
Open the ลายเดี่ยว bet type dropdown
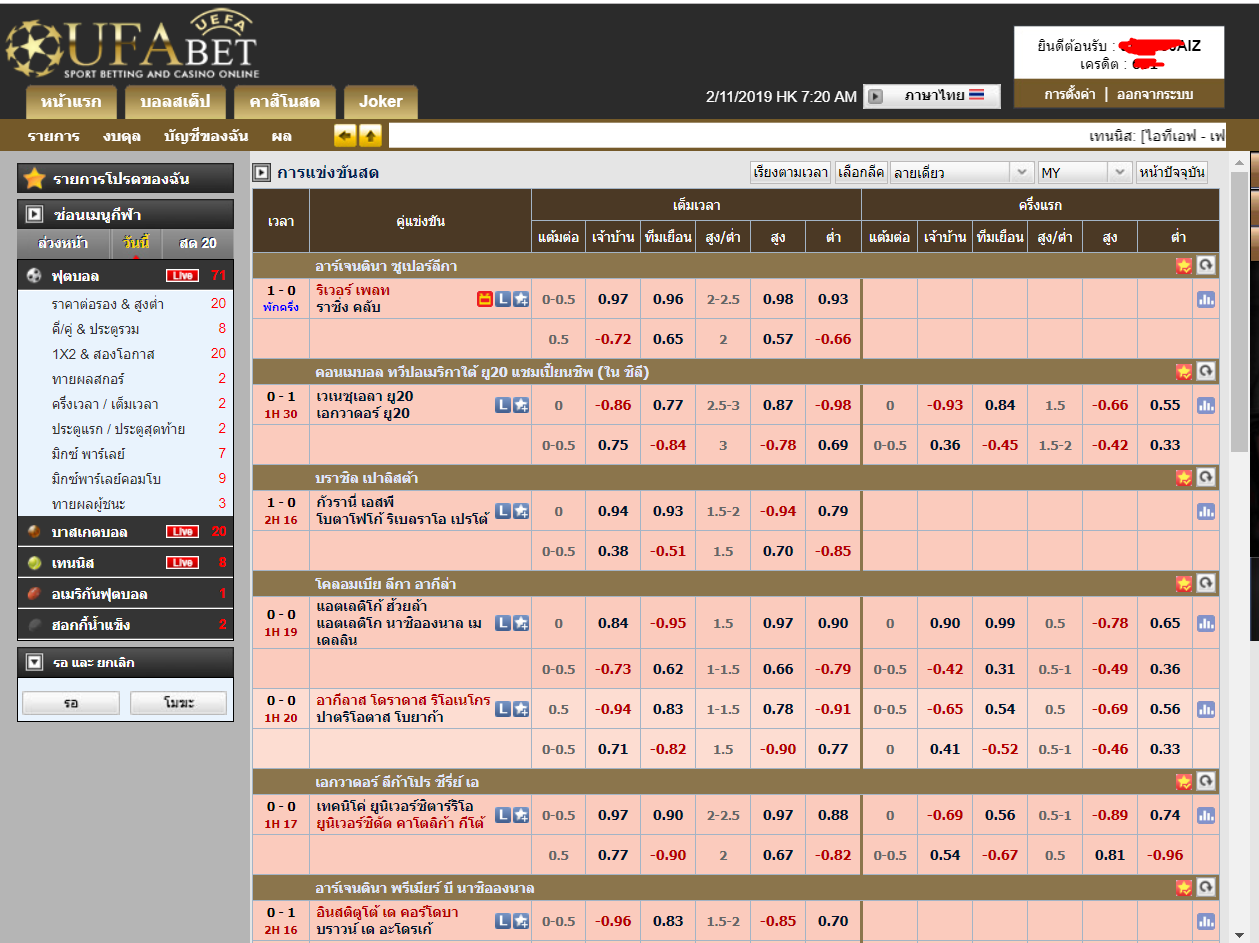(x=961, y=173)
